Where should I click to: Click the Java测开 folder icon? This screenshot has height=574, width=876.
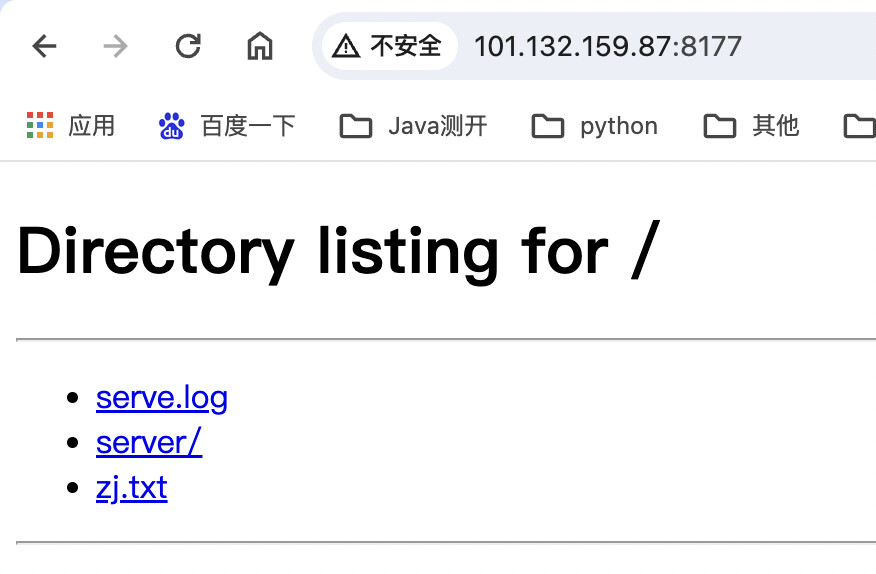click(356, 126)
